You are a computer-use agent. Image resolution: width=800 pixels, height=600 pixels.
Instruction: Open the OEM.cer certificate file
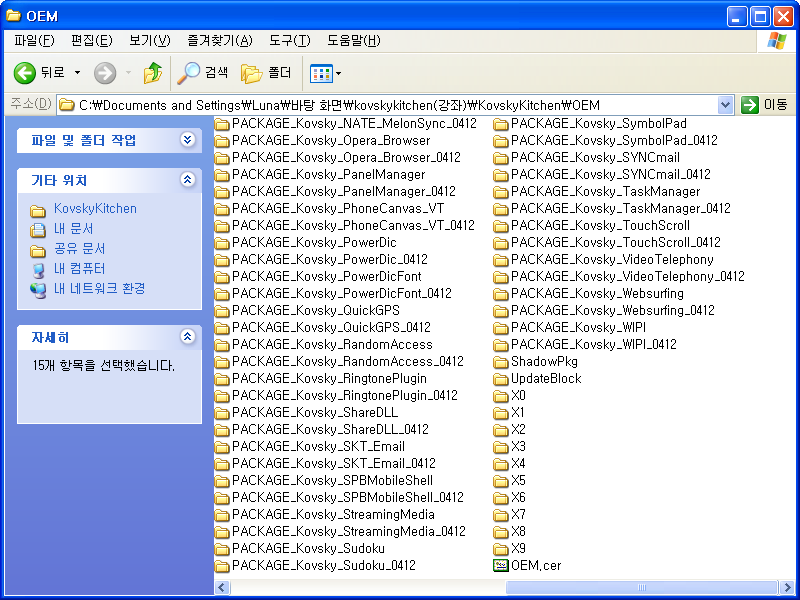pyautogui.click(x=530, y=565)
